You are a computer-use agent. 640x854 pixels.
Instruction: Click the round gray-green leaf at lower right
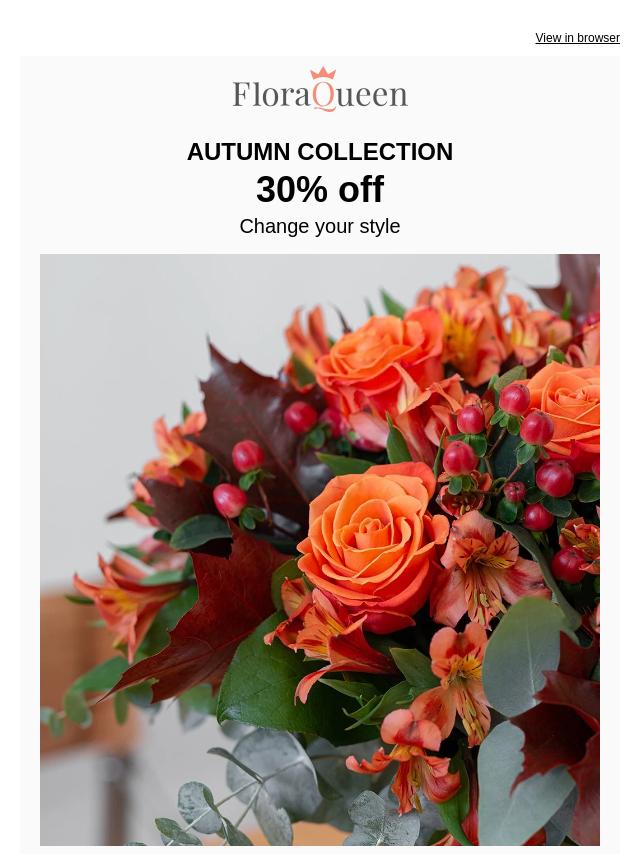pyautogui.click(x=523, y=656)
